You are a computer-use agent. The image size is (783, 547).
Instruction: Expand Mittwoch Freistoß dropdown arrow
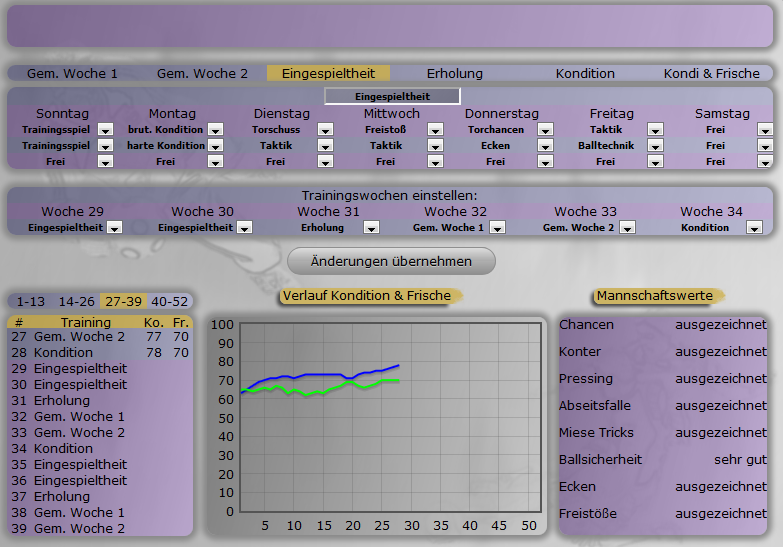pyautogui.click(x=435, y=130)
